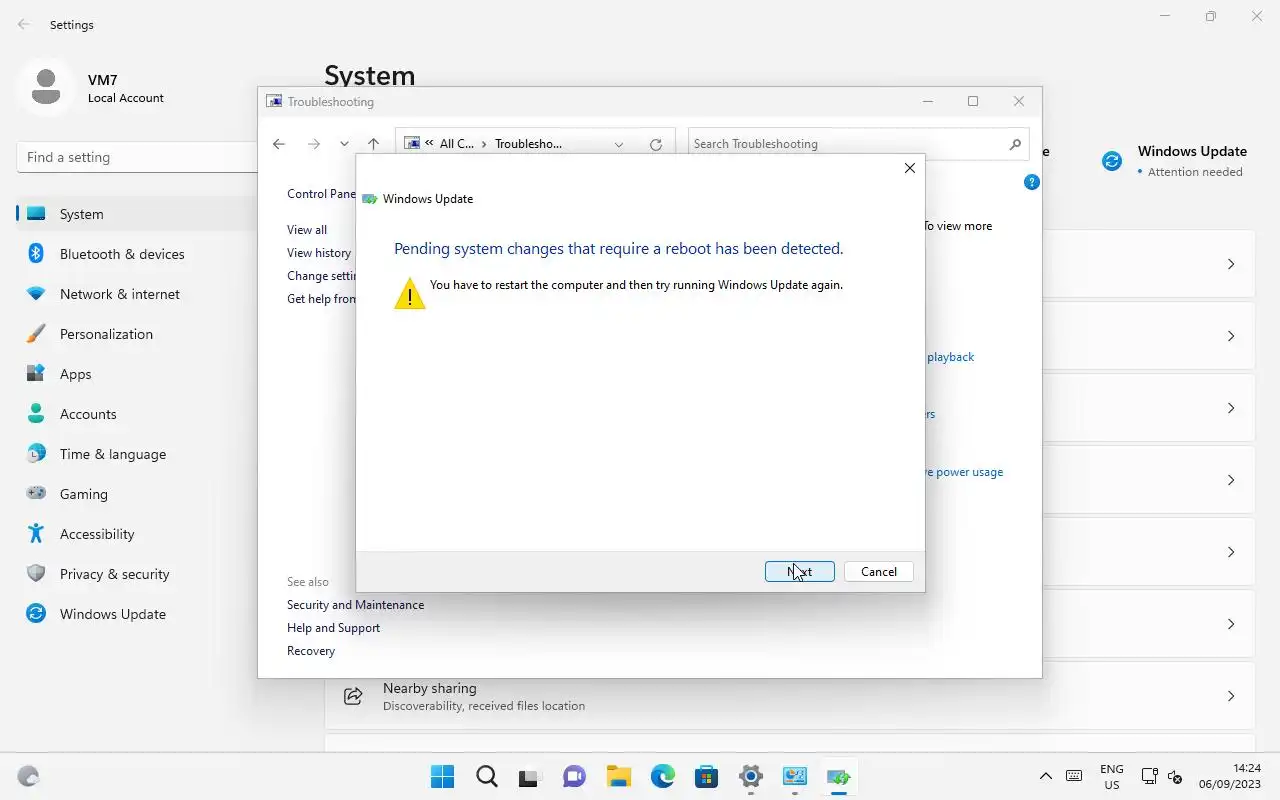Open the Chat app on taskbar
This screenshot has width=1280, height=800.
tap(574, 776)
